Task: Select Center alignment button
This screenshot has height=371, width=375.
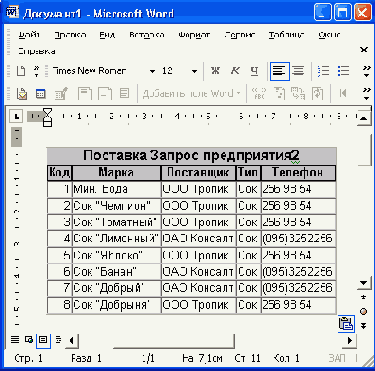Action: (298, 71)
